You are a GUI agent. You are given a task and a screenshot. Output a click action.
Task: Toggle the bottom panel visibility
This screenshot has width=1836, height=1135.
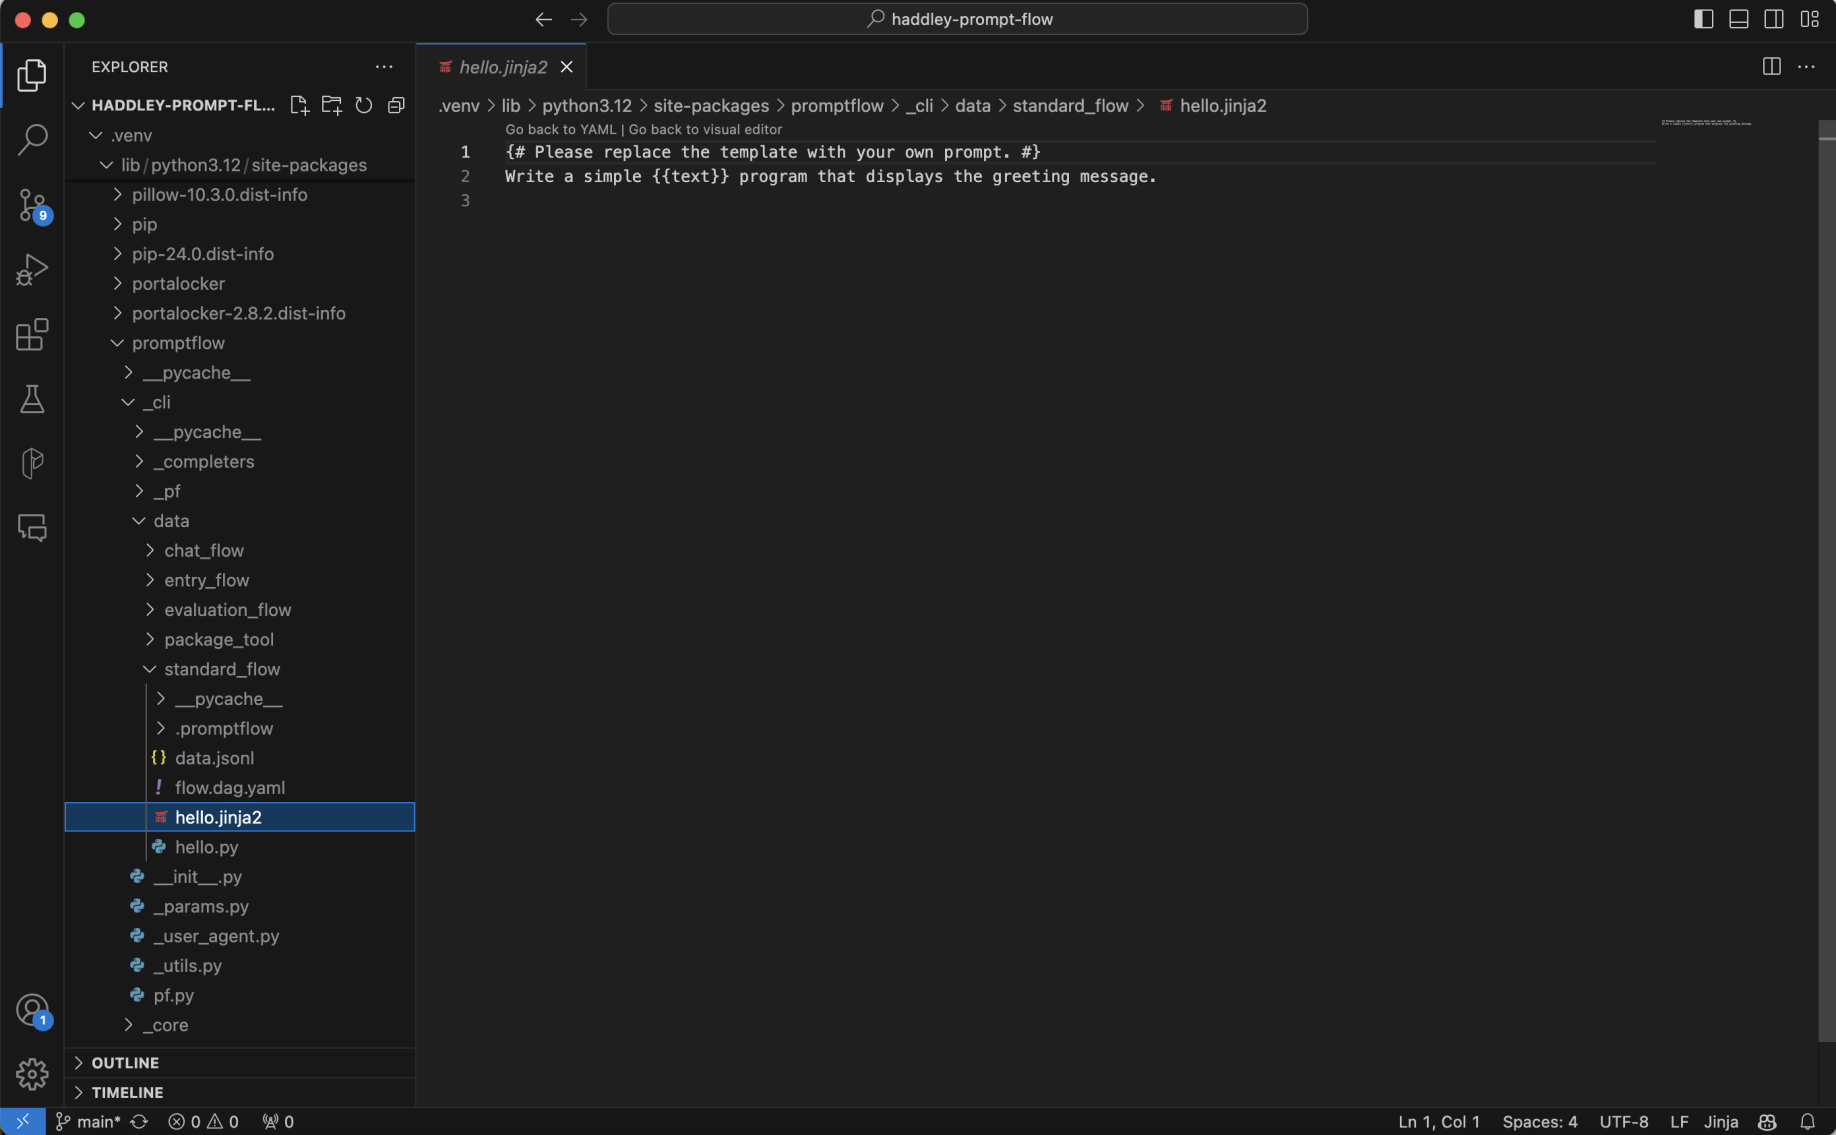1739,19
